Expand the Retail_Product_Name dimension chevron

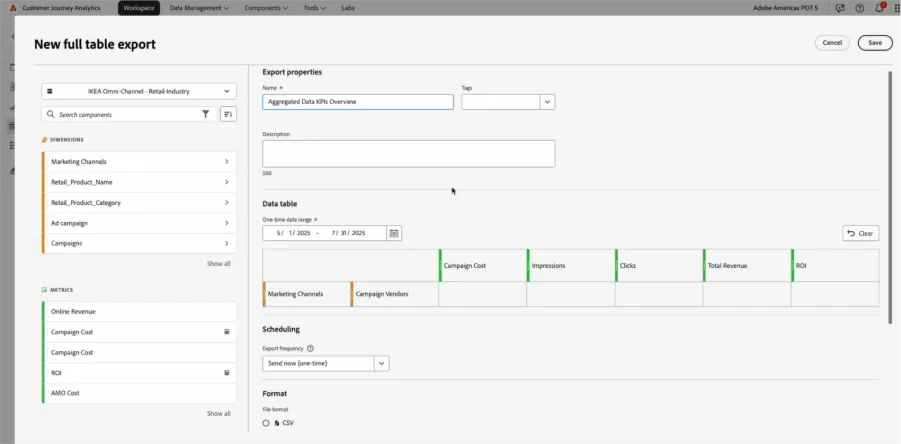click(x=227, y=182)
